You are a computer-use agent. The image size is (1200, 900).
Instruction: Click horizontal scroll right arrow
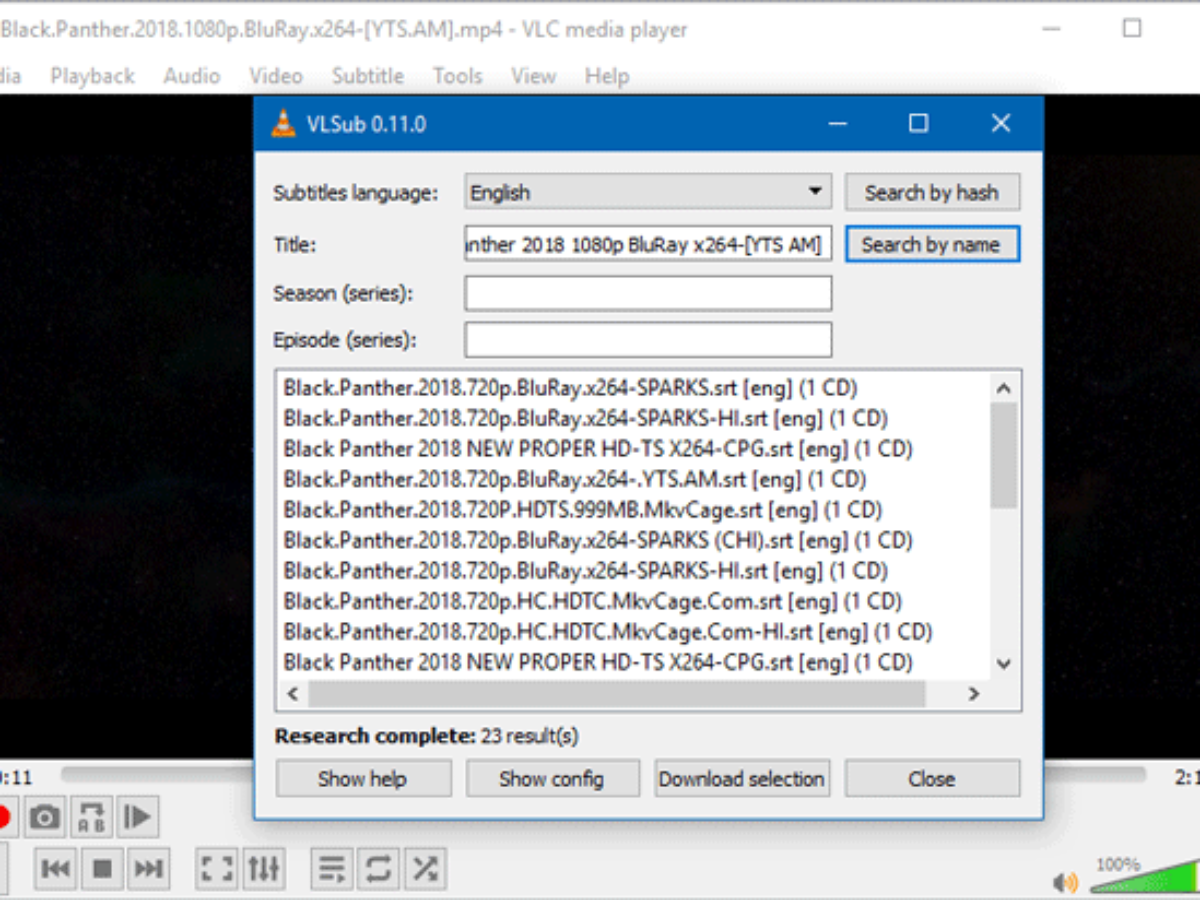(x=973, y=694)
